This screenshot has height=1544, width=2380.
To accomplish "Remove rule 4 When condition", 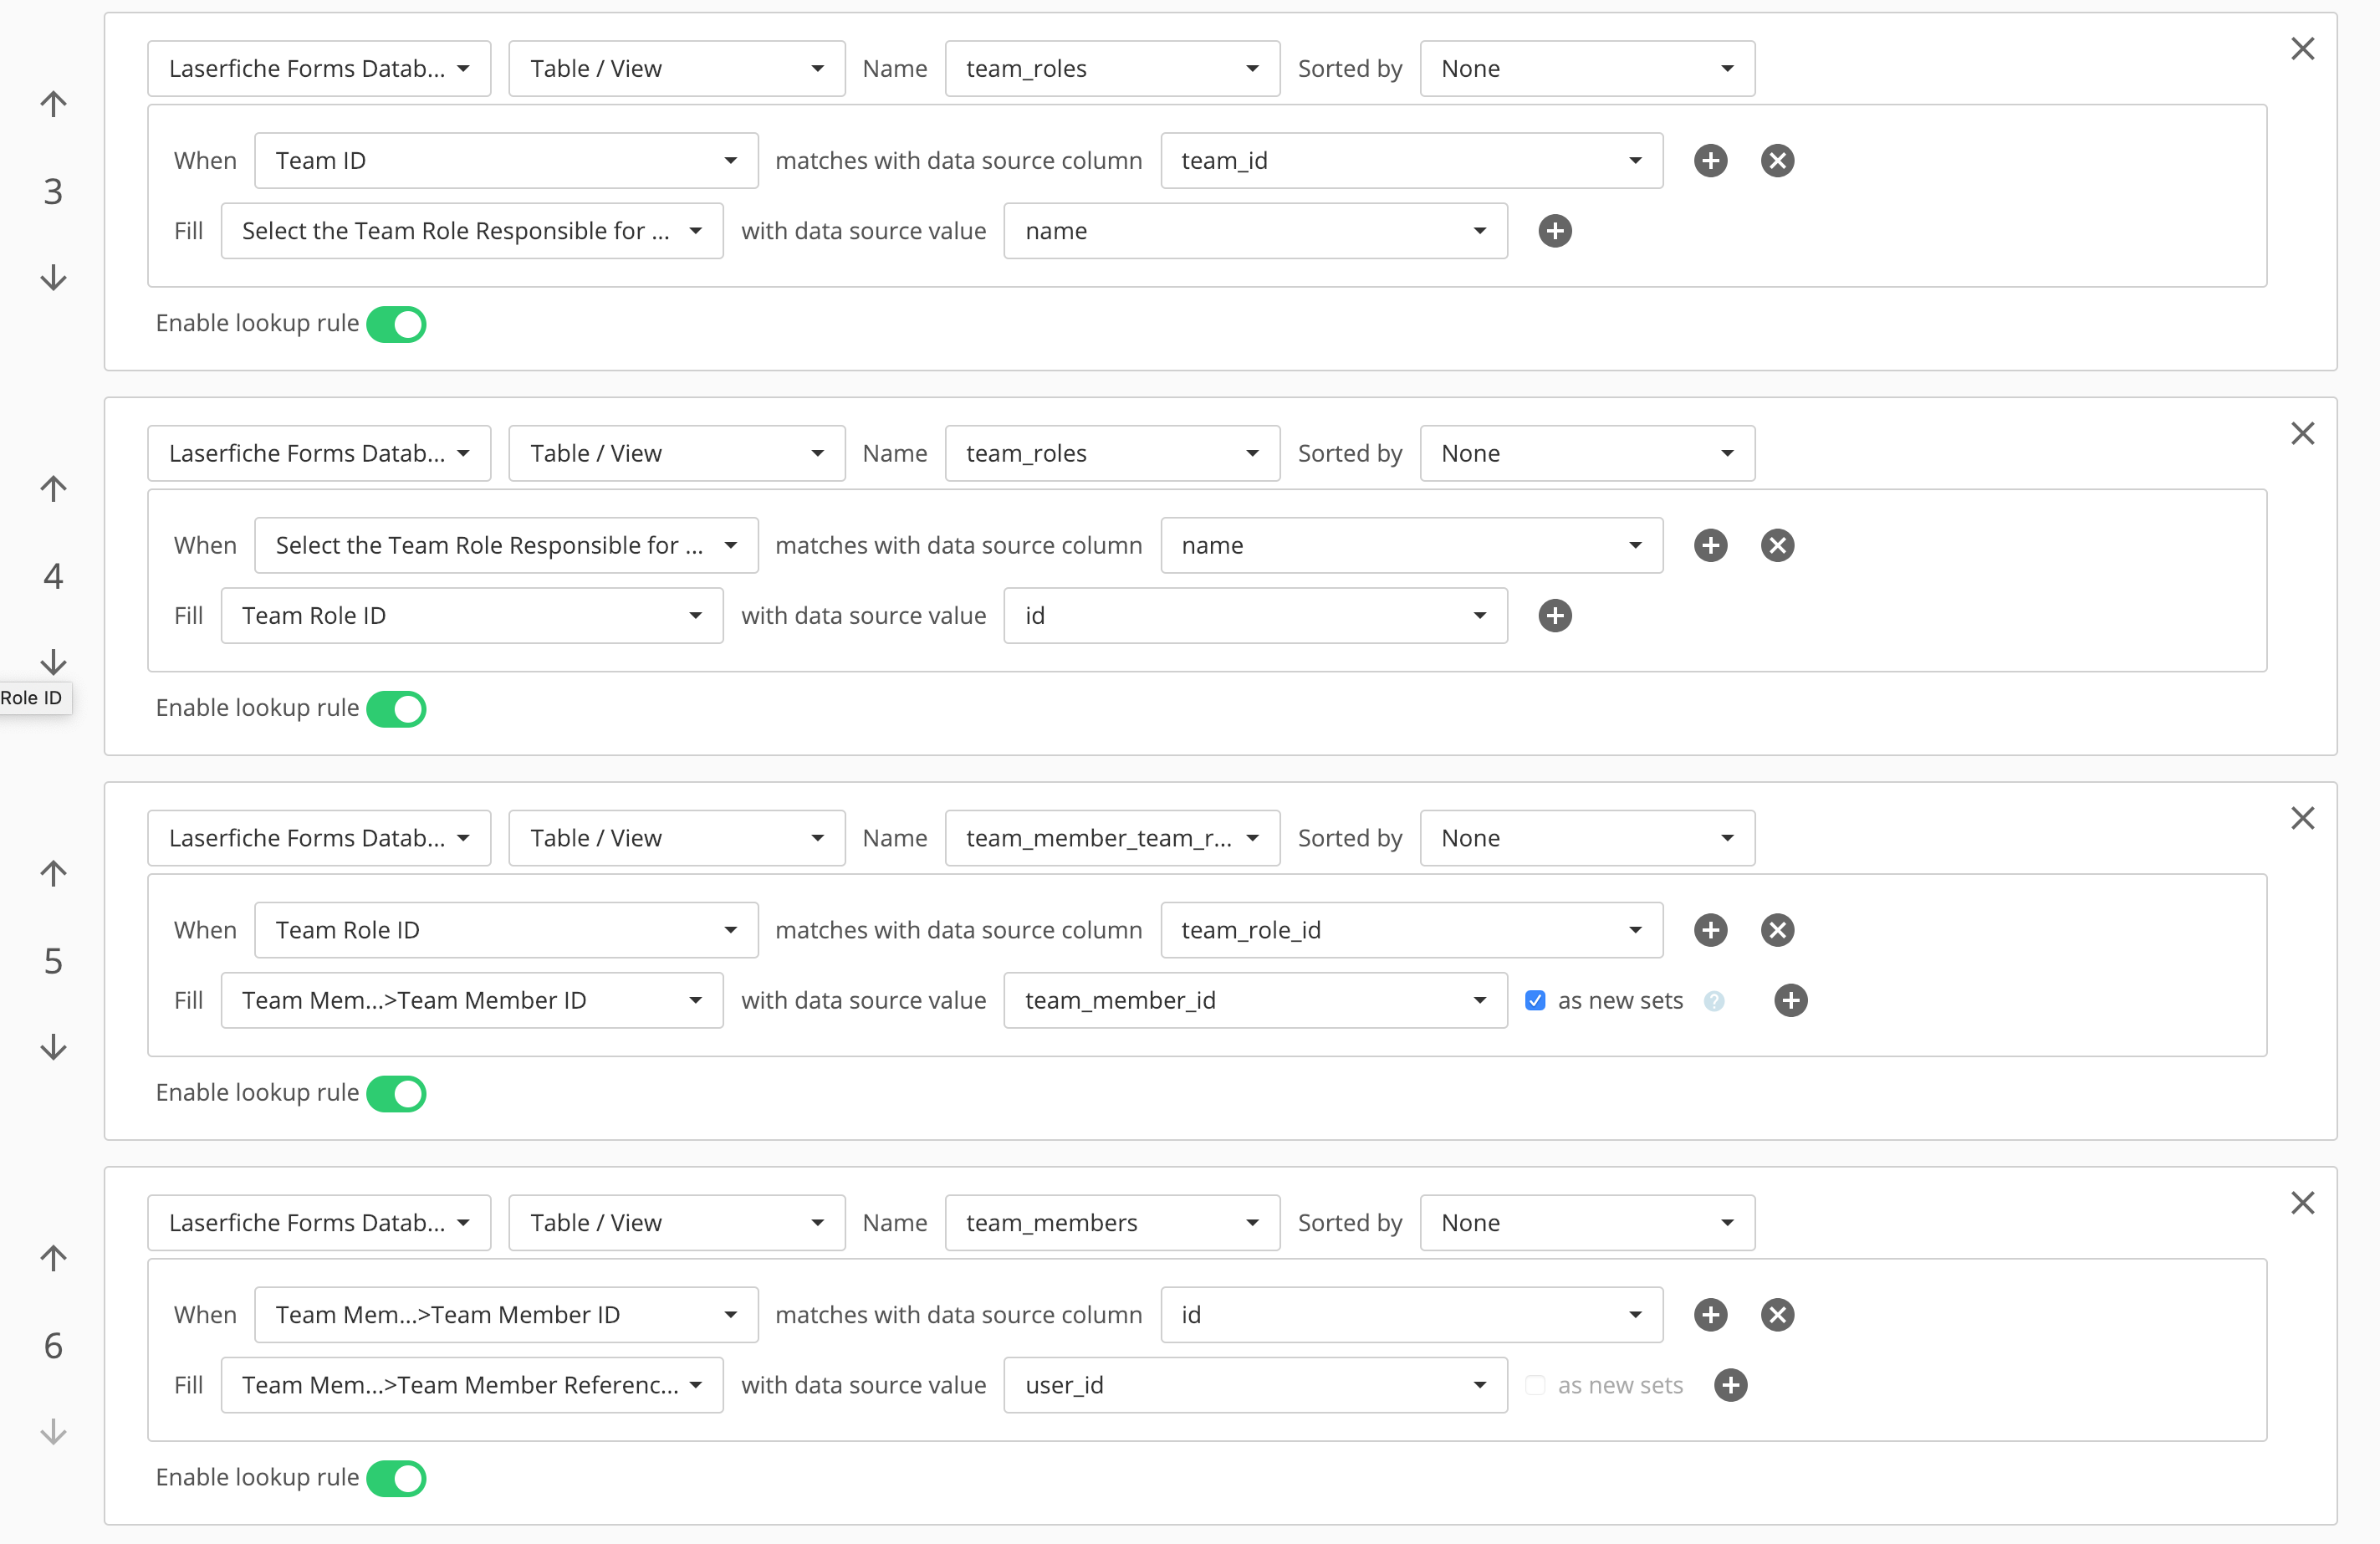I will point(1776,546).
